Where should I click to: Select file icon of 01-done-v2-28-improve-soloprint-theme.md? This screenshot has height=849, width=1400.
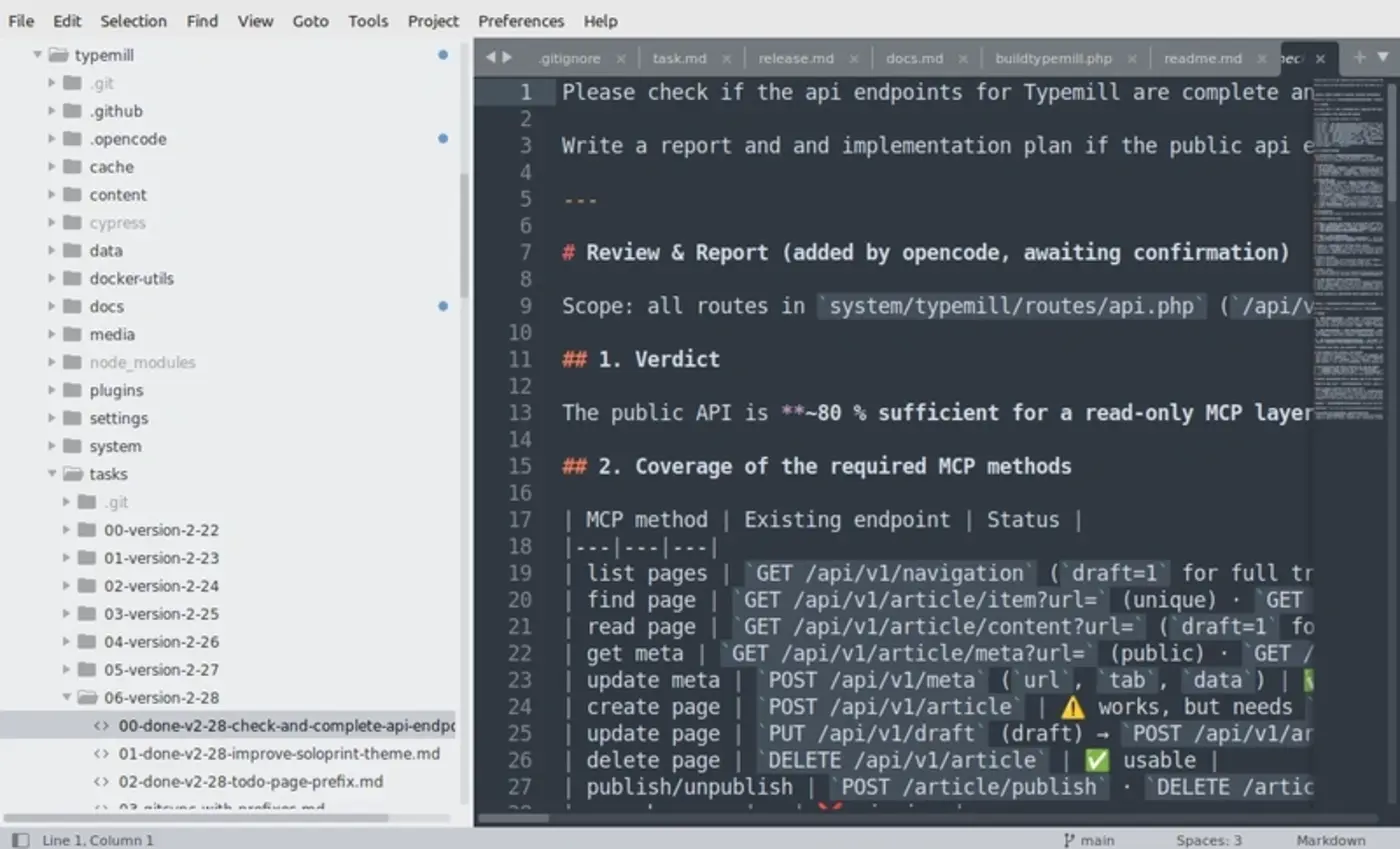pos(101,754)
